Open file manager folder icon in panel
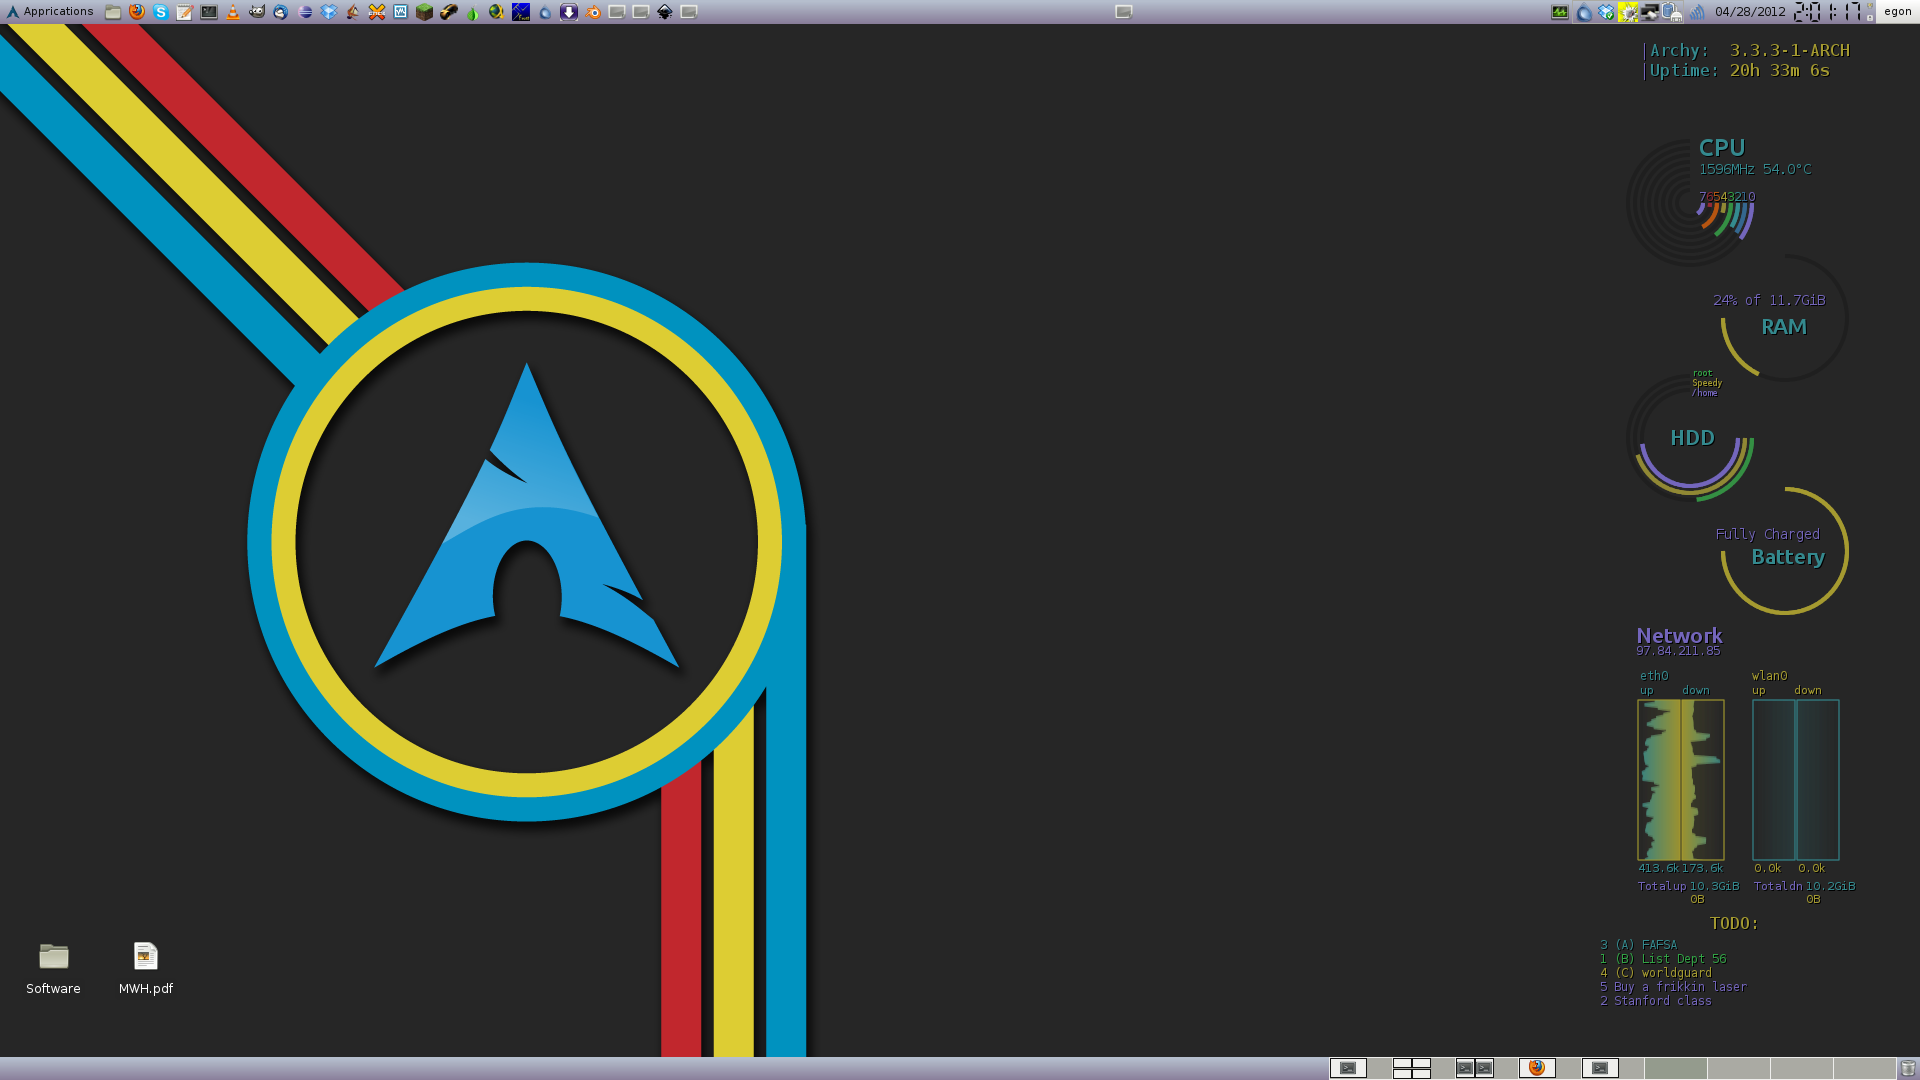 [x=113, y=12]
